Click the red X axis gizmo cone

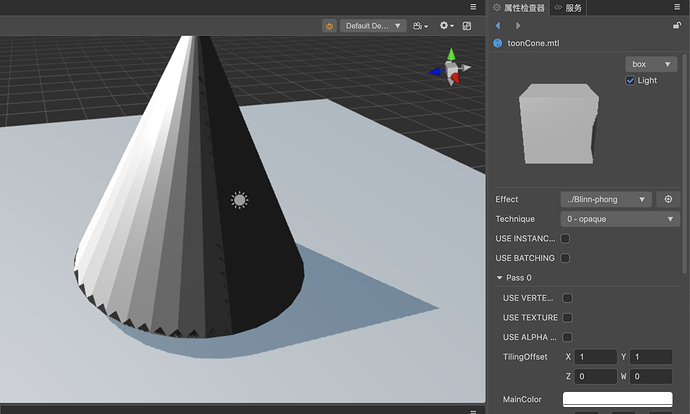point(455,78)
